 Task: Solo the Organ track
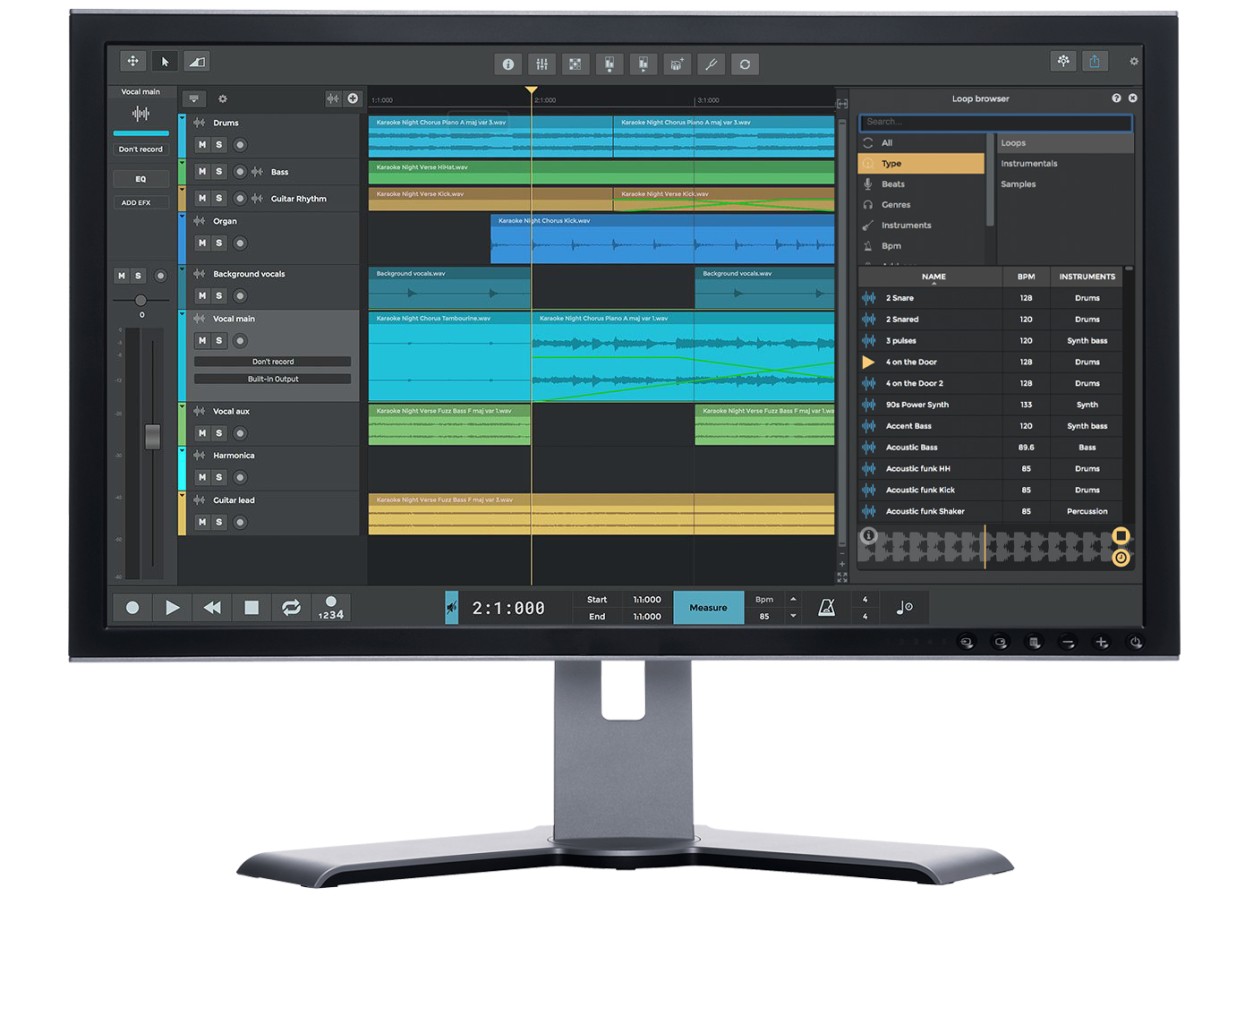point(219,243)
